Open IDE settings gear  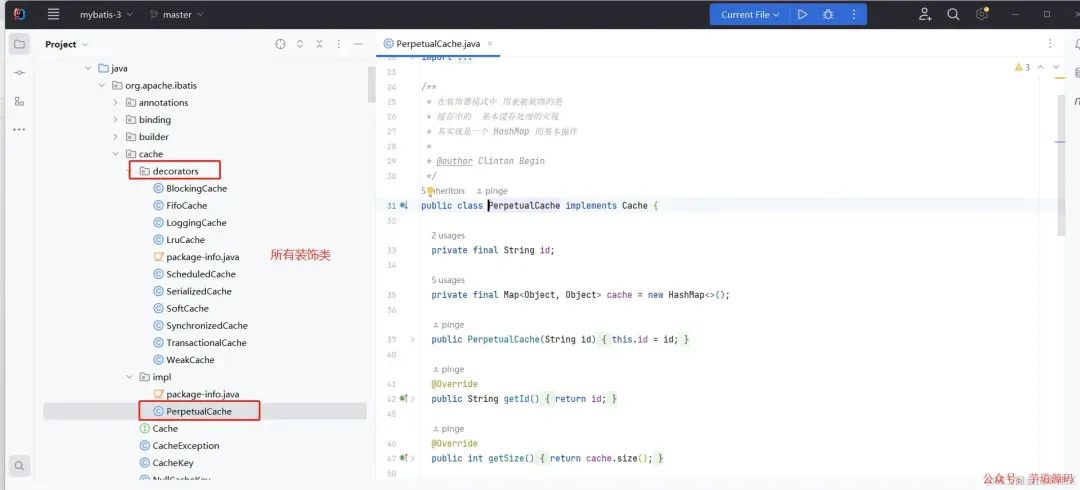point(982,14)
